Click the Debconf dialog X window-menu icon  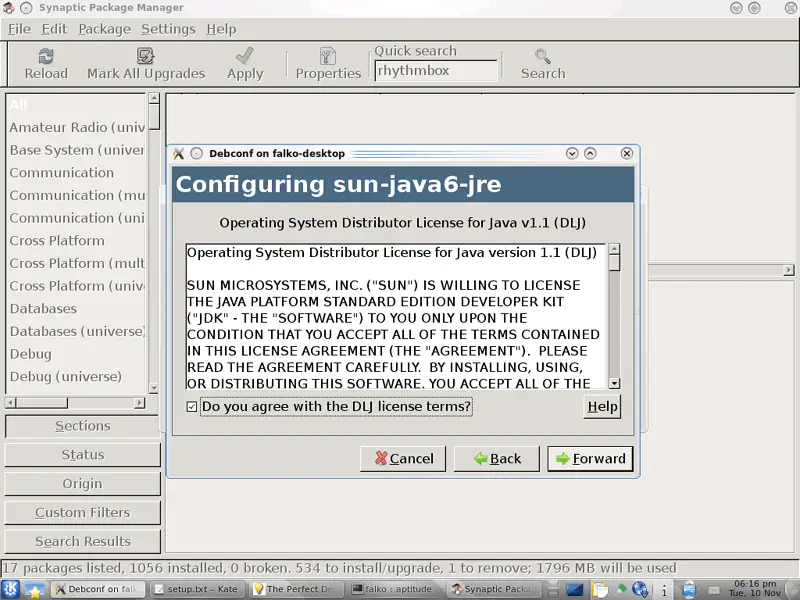[x=178, y=154]
